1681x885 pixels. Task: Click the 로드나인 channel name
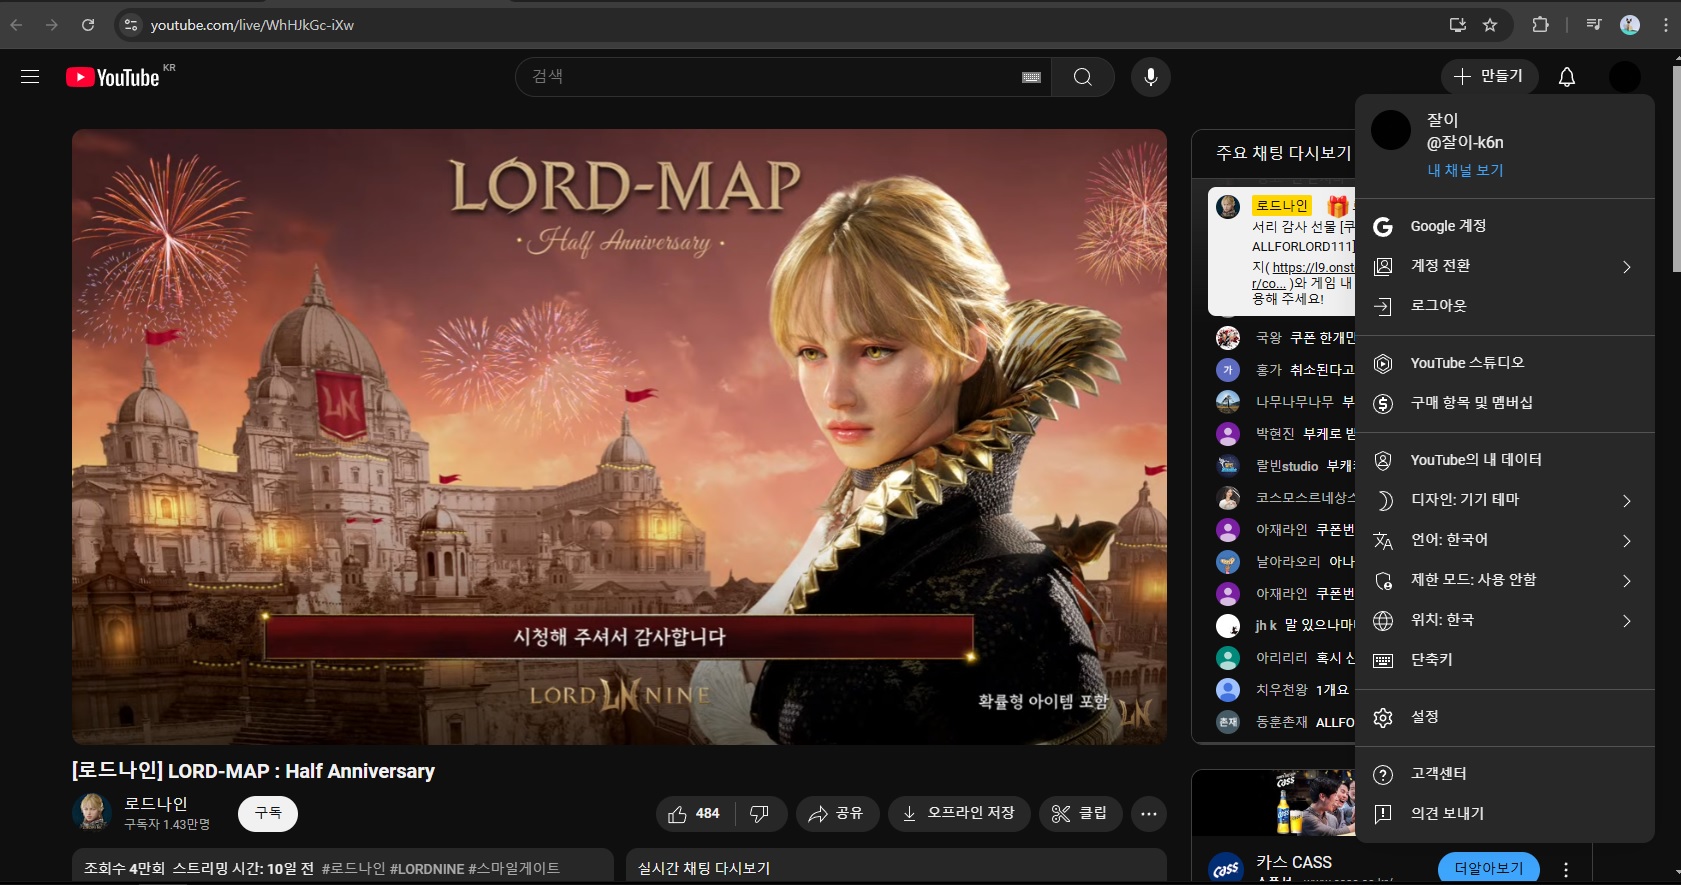click(156, 804)
